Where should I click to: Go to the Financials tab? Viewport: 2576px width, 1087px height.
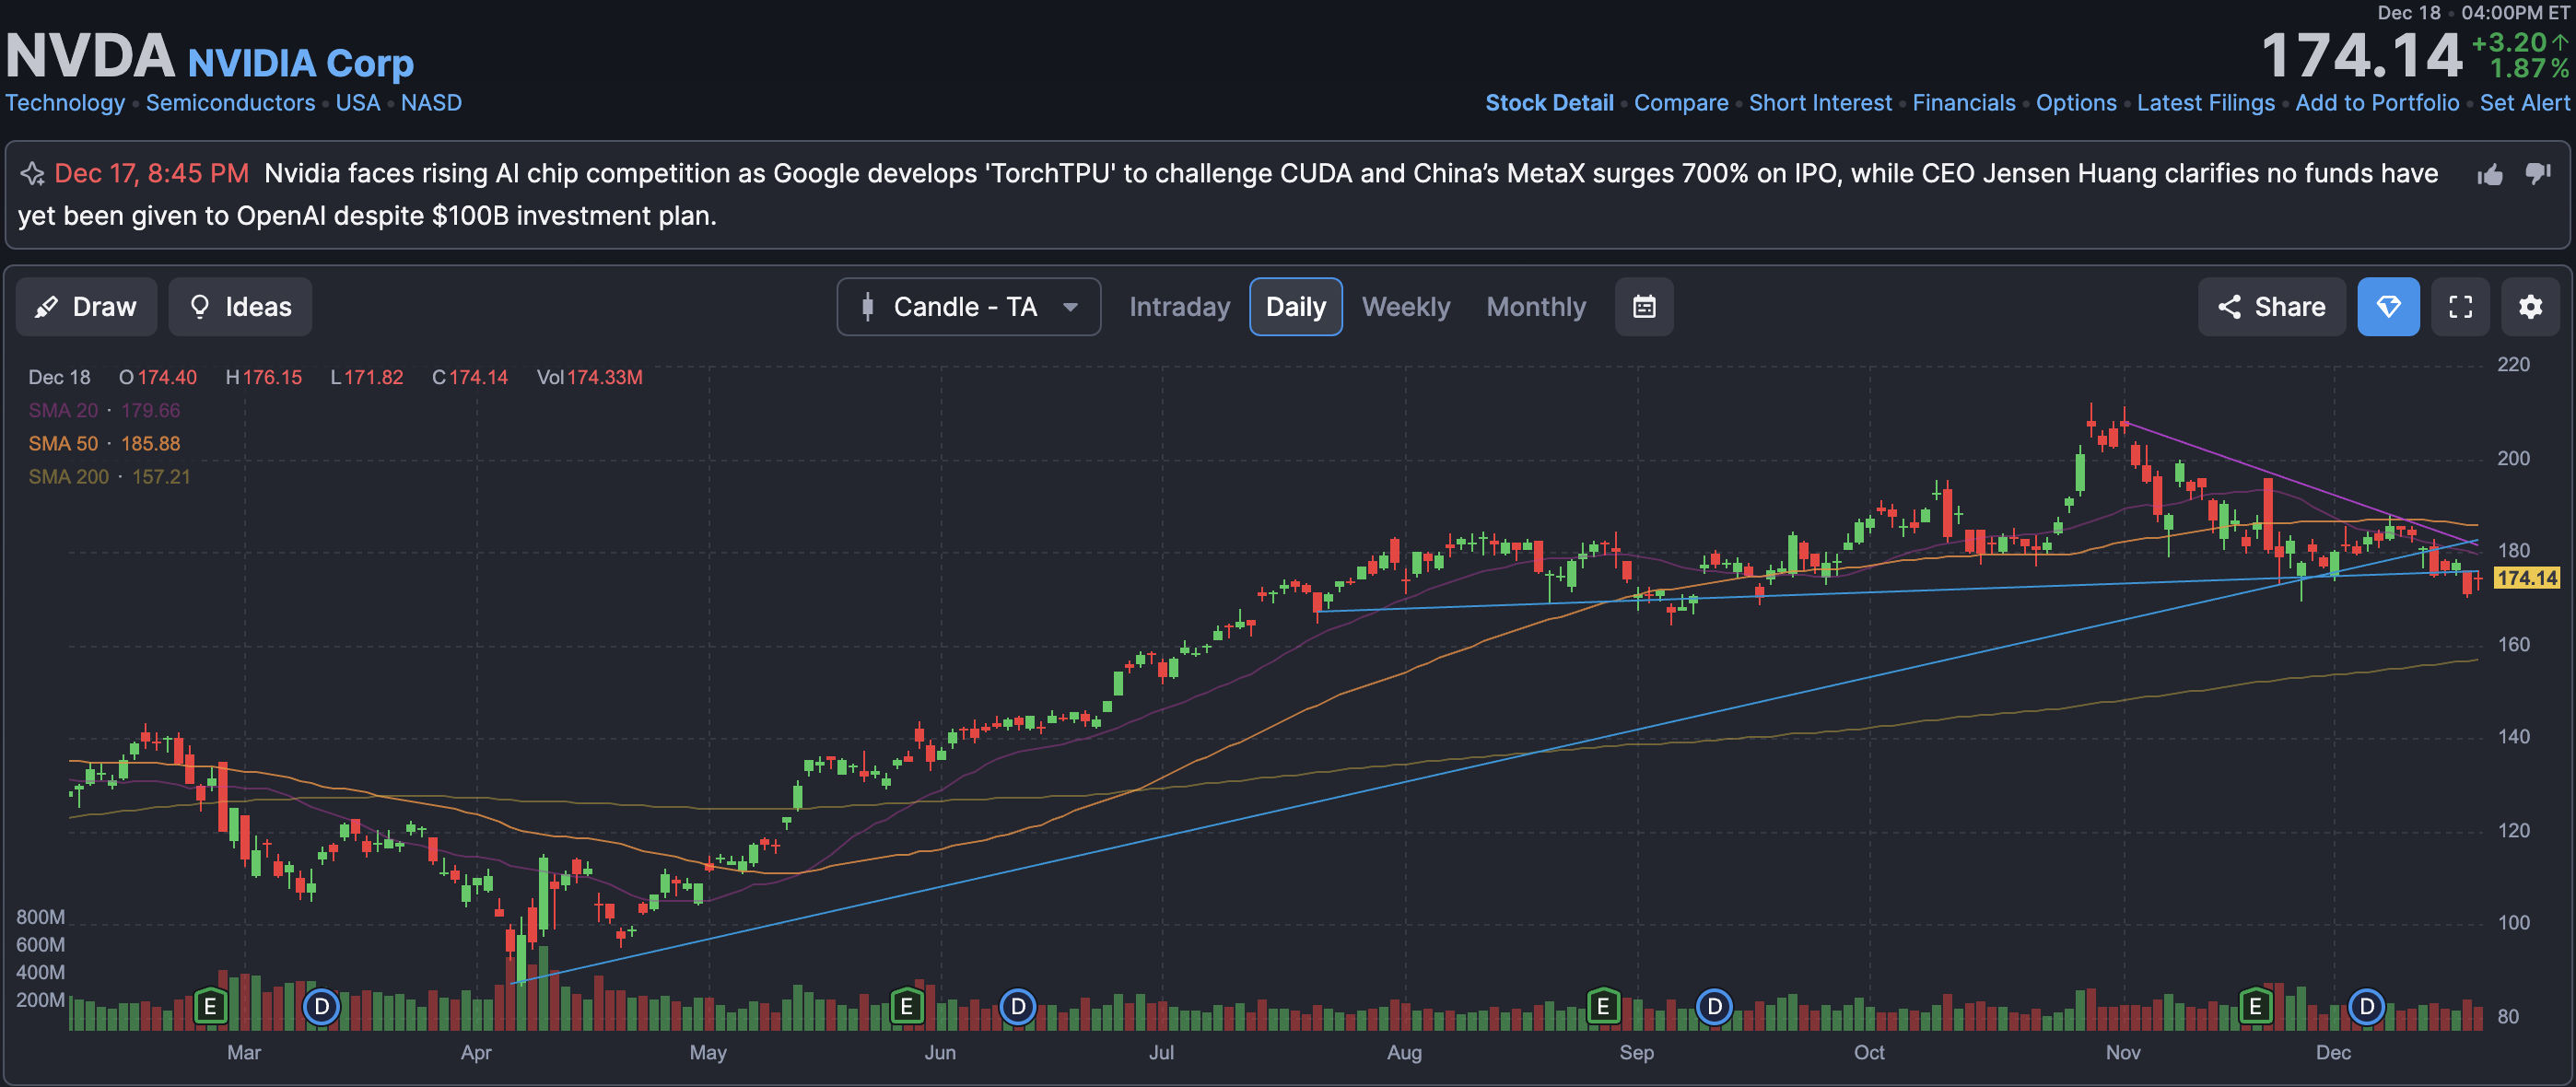(1963, 103)
